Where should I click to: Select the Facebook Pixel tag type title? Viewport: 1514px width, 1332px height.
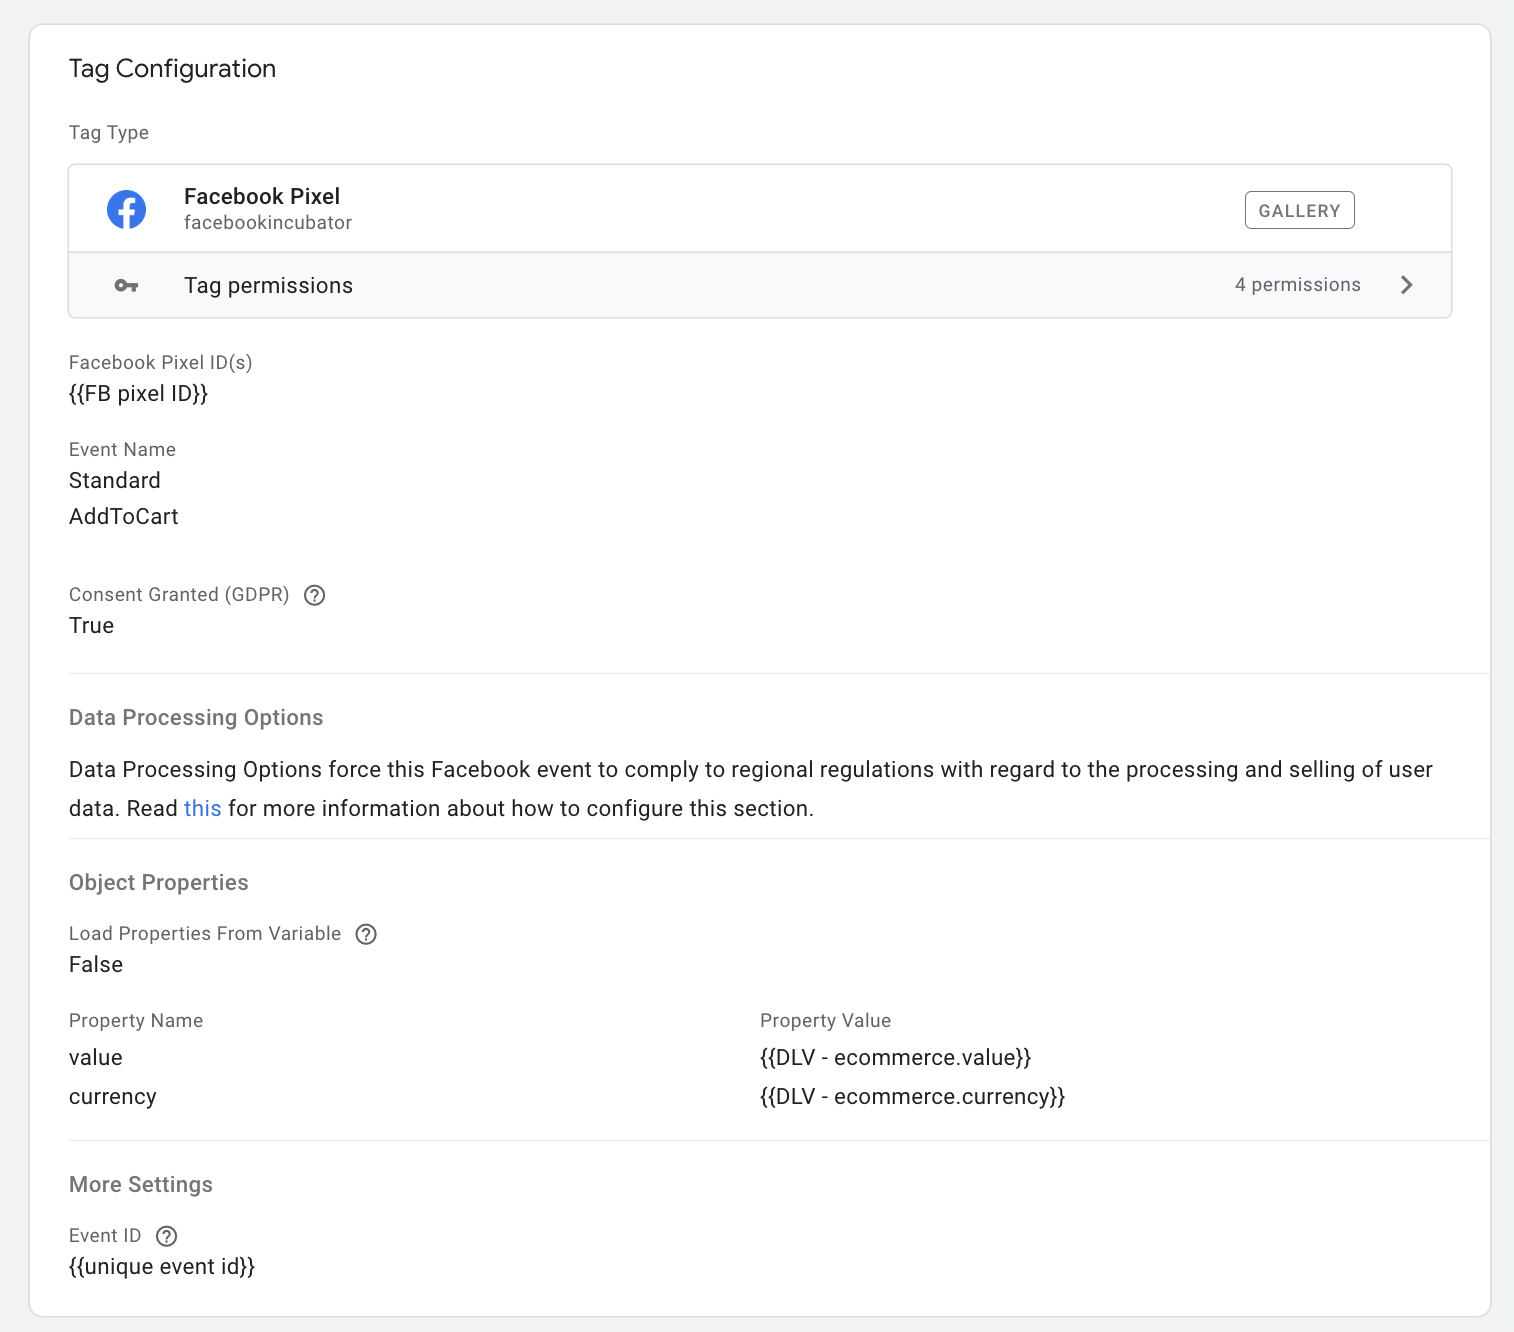coord(262,196)
